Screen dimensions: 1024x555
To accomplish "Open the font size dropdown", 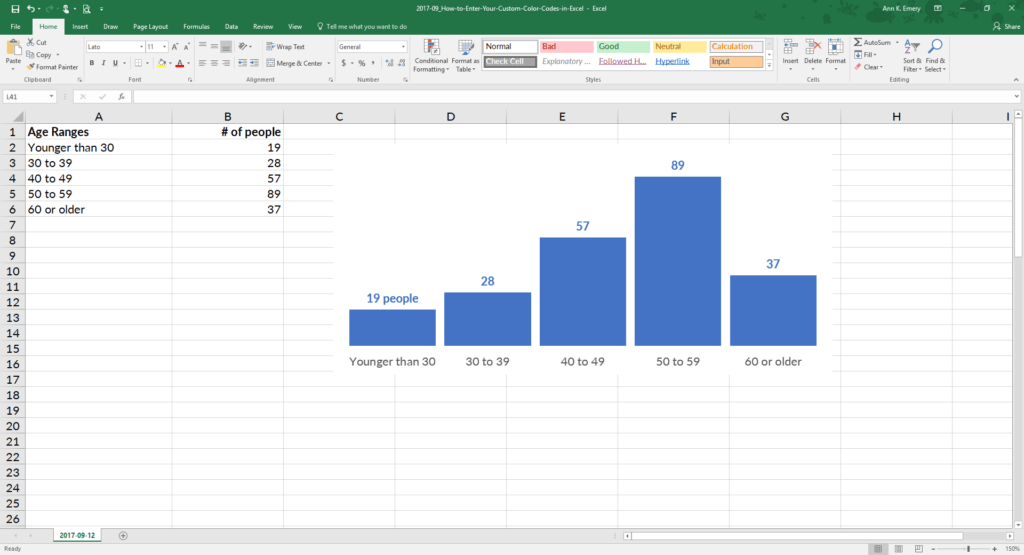I will pos(164,47).
